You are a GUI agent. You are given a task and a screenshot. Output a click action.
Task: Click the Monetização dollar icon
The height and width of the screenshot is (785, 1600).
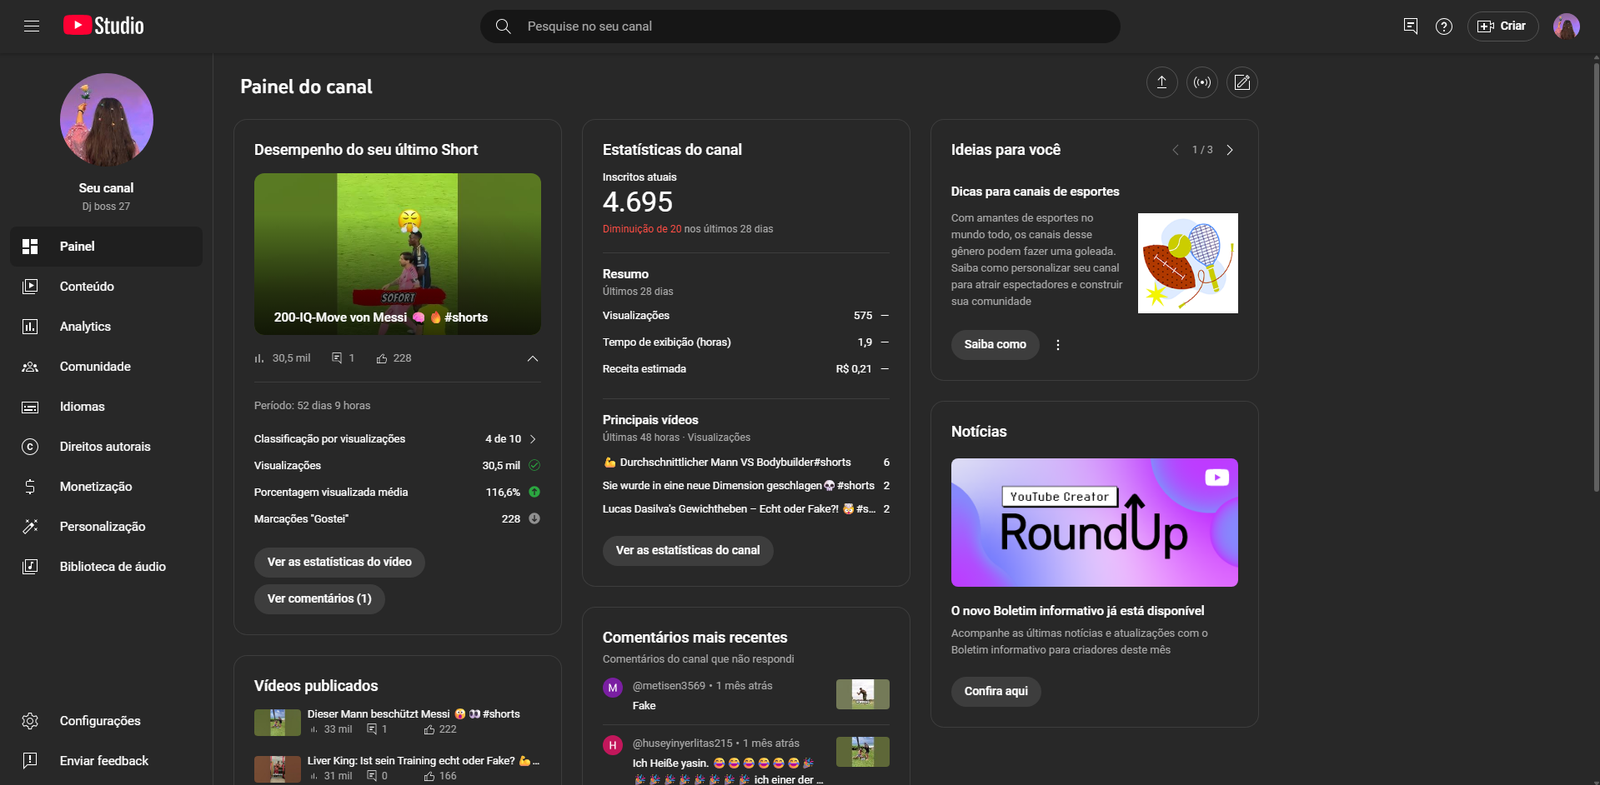[30, 486]
